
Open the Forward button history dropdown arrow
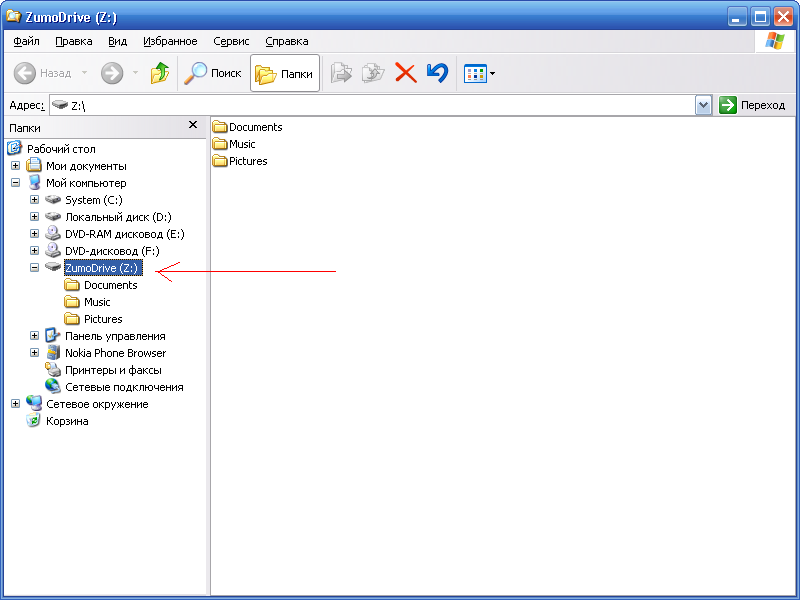tap(135, 73)
